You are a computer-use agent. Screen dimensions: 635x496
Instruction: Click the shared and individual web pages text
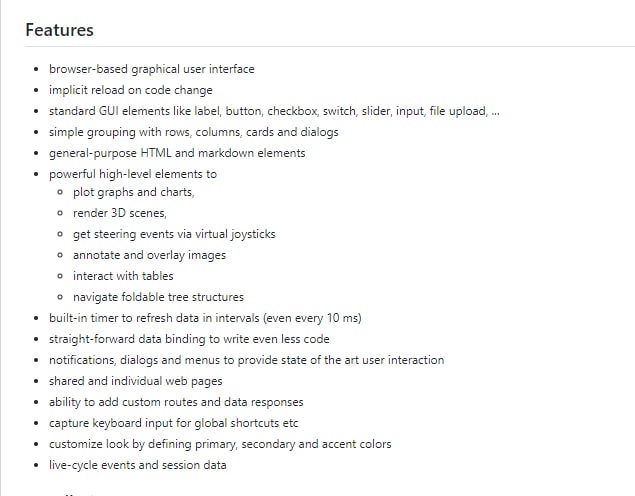[x=135, y=381]
